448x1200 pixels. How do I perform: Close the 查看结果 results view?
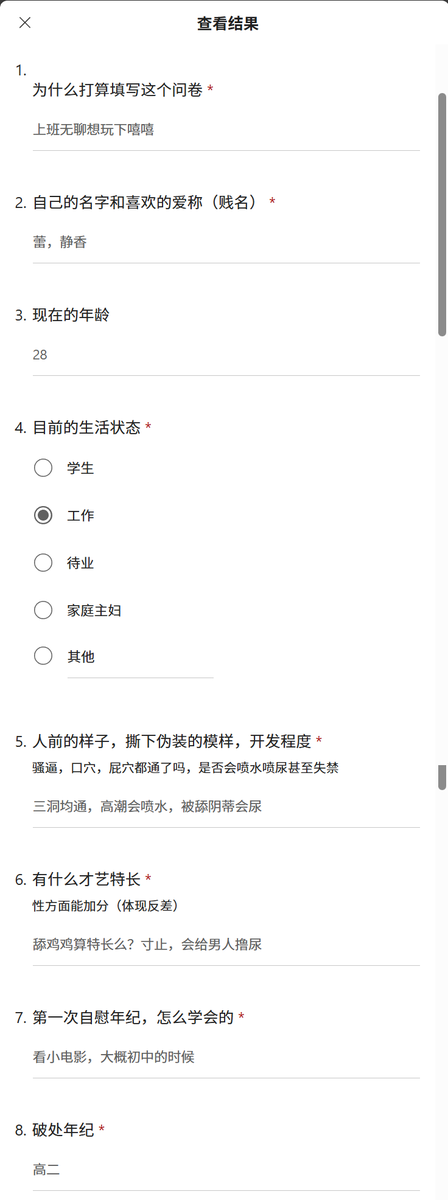tap(25, 23)
